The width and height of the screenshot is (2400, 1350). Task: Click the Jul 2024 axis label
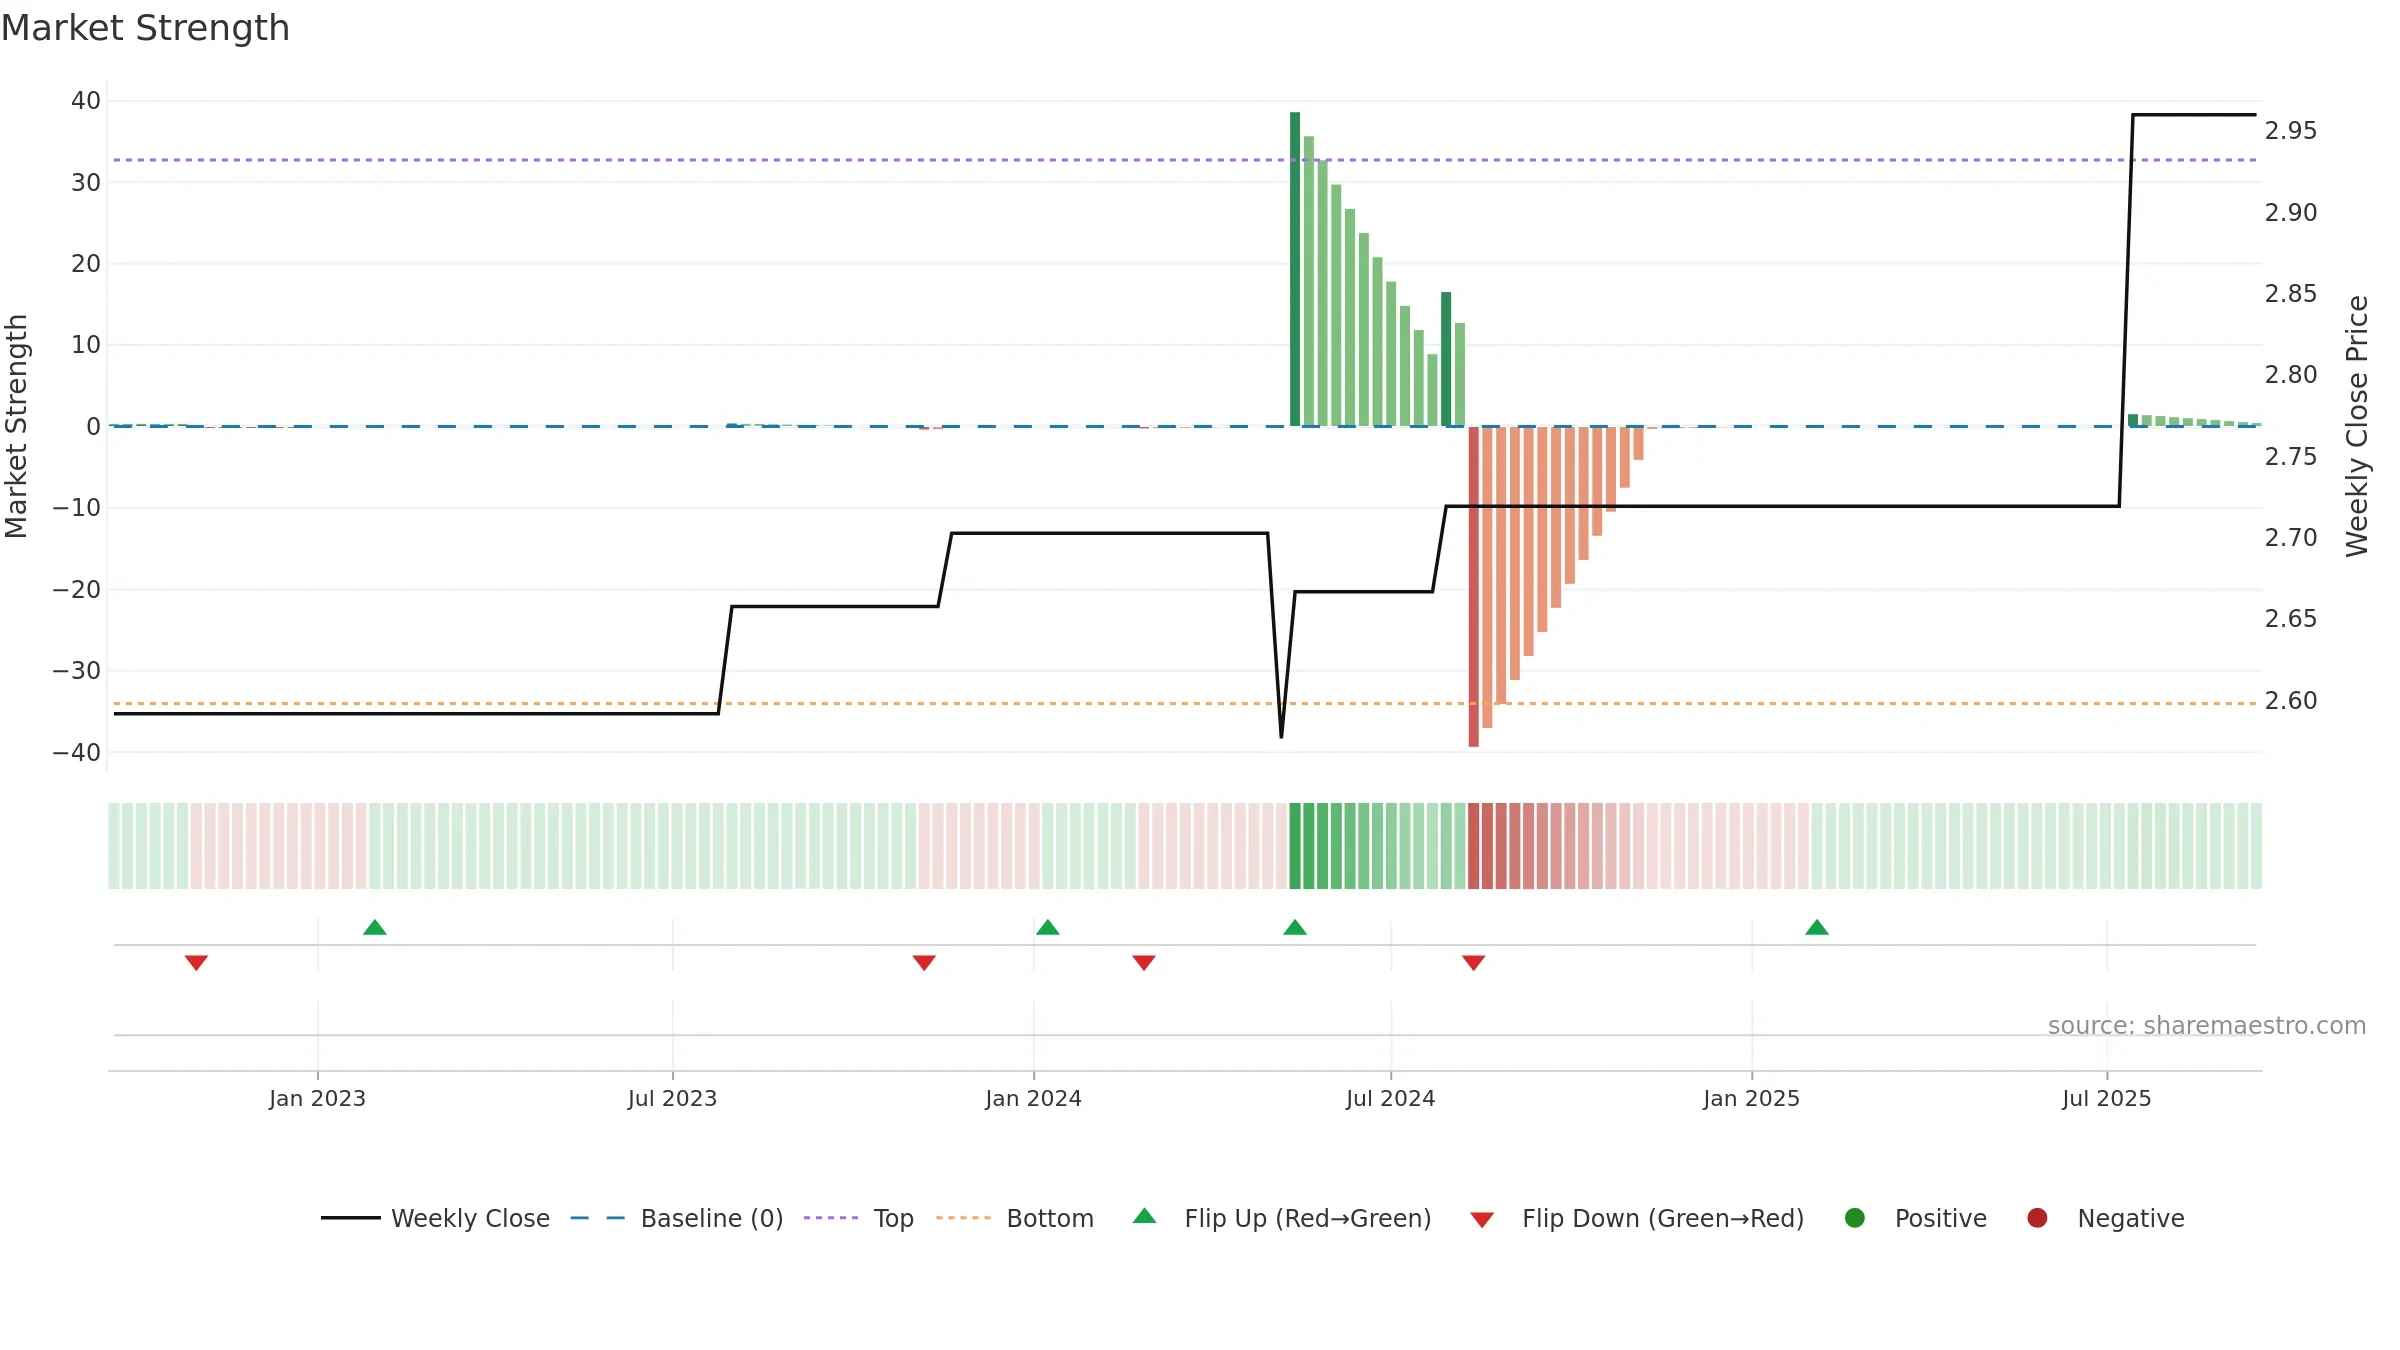[1390, 1098]
